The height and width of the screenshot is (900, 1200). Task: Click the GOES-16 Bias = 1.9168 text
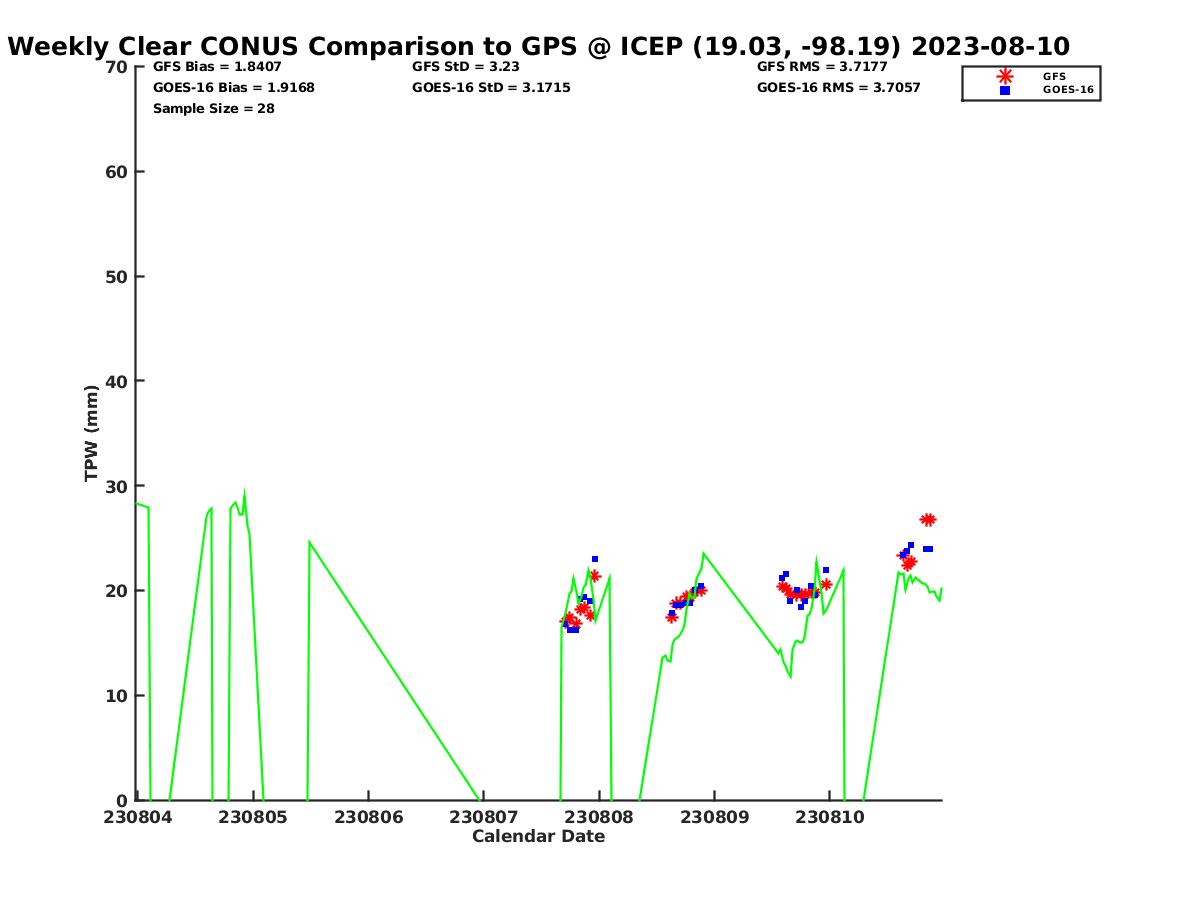(x=233, y=88)
